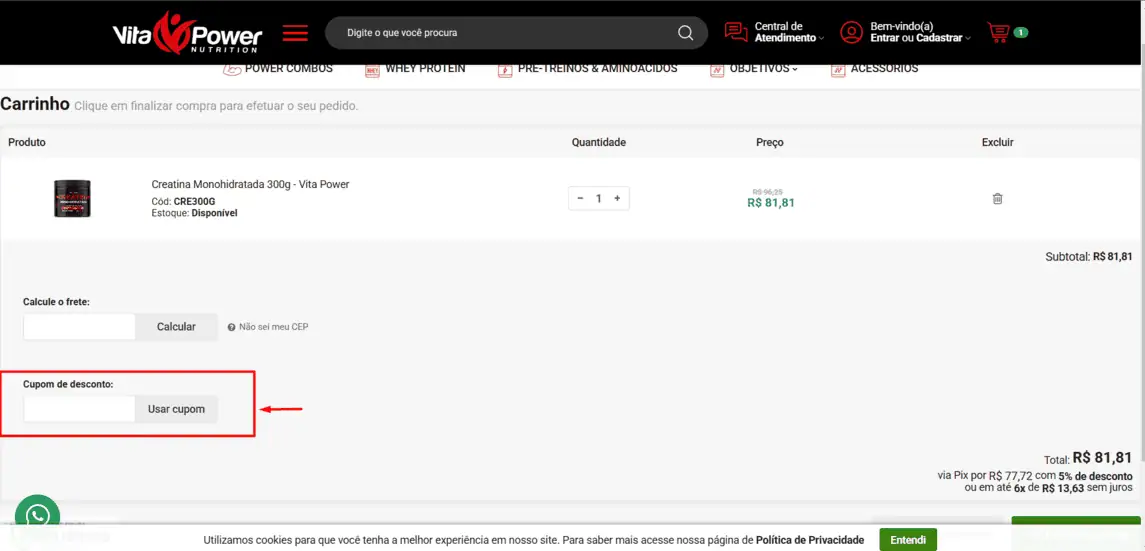Click the Subtotal R$ 81,81 text
The height and width of the screenshot is (551, 1145).
(1089, 257)
